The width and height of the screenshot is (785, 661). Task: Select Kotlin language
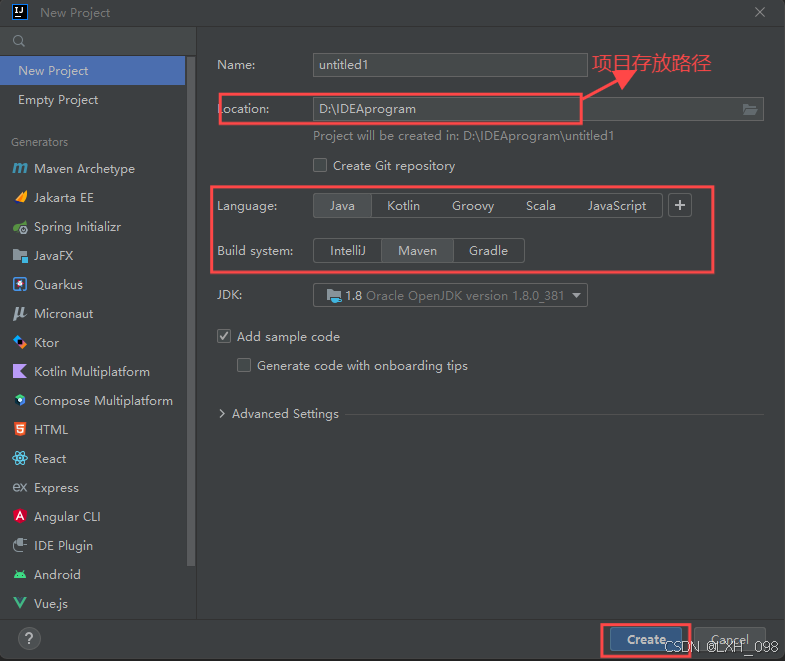[x=404, y=205]
